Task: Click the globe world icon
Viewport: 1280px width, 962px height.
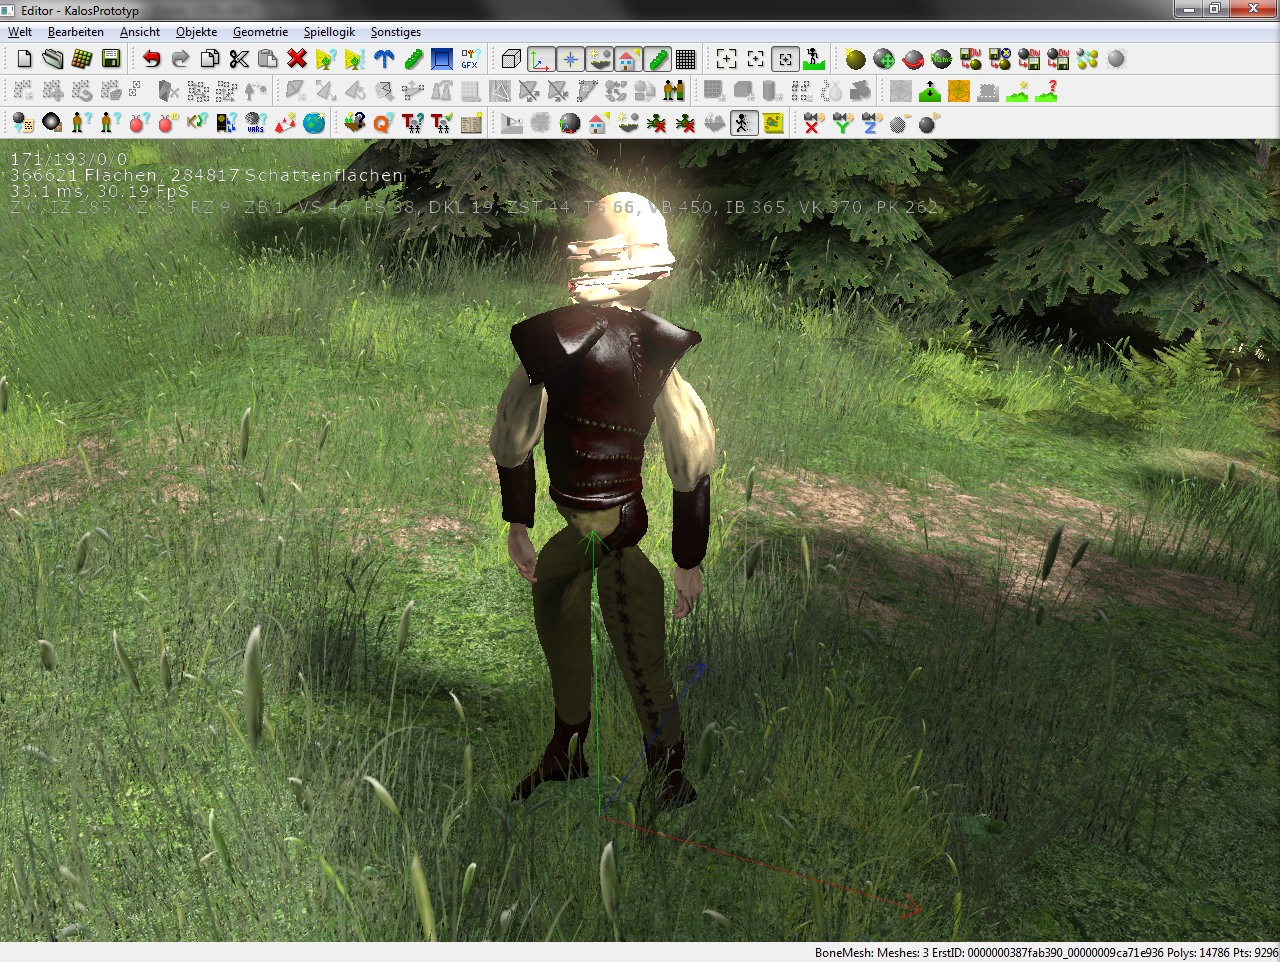Action: click(314, 123)
